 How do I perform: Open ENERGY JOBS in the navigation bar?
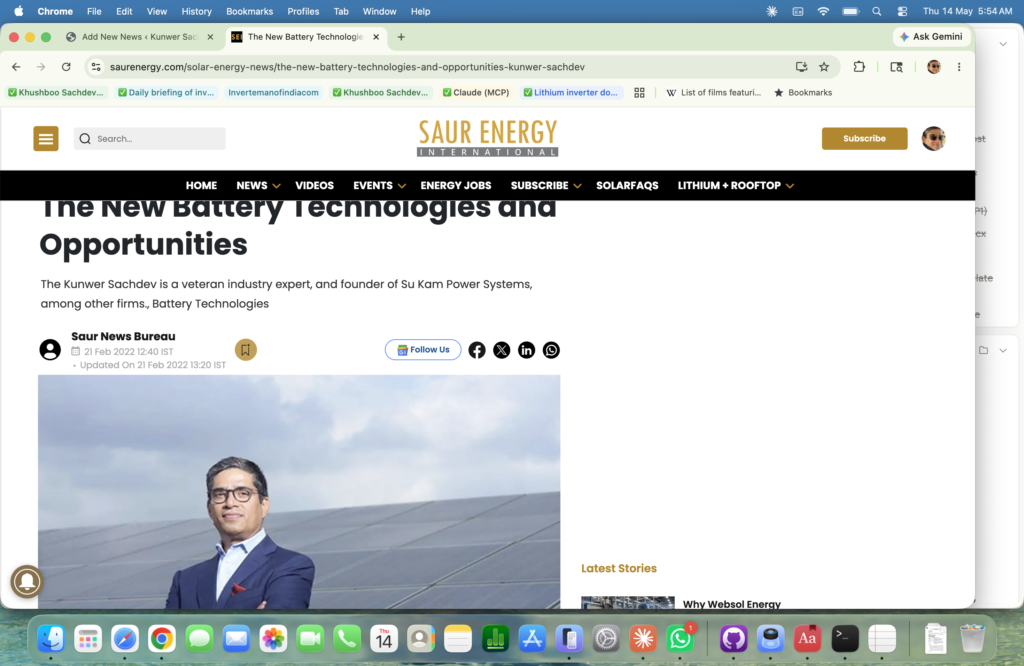456,185
